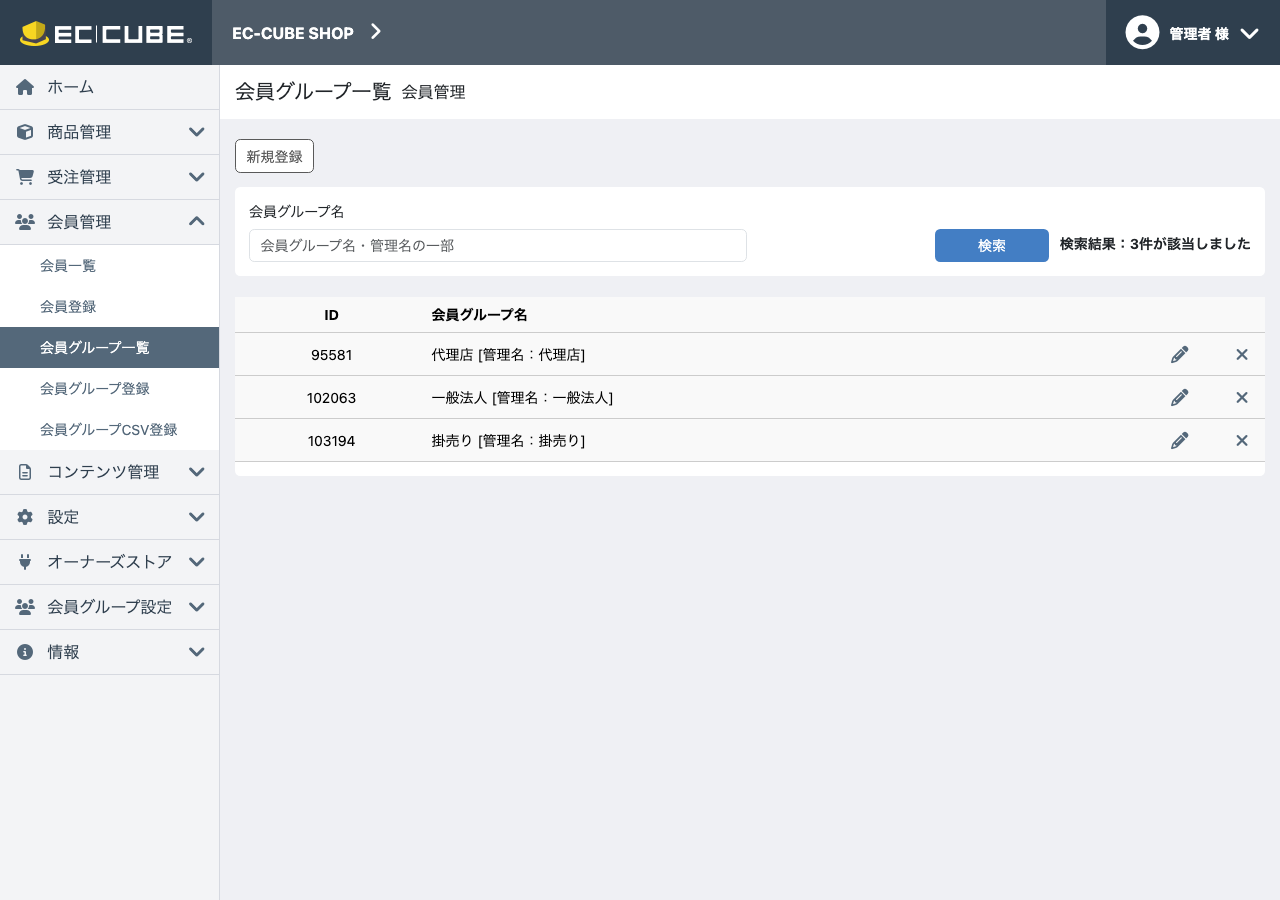Delete the 掛売り group row
The width and height of the screenshot is (1280, 900).
pos(1242,440)
